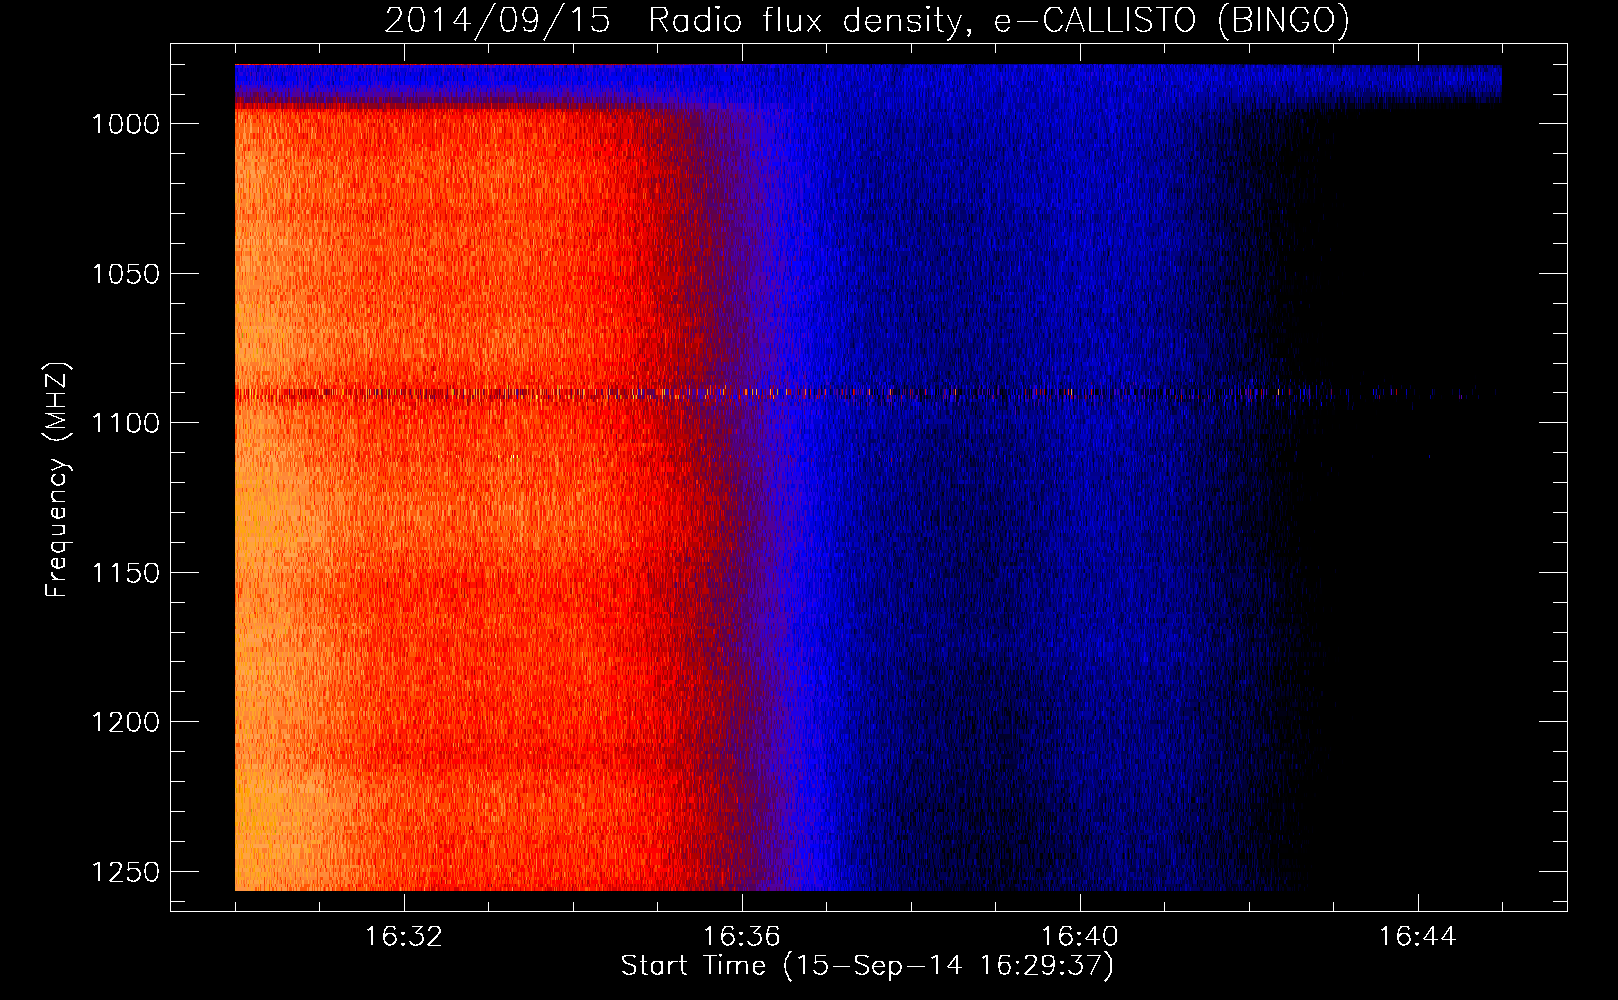
Task: Click the 1000 frequency tick label
Action: [125, 124]
